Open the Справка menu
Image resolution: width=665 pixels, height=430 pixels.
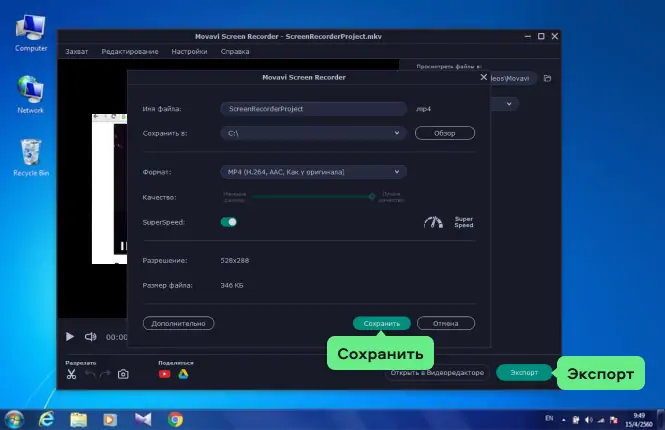[235, 51]
